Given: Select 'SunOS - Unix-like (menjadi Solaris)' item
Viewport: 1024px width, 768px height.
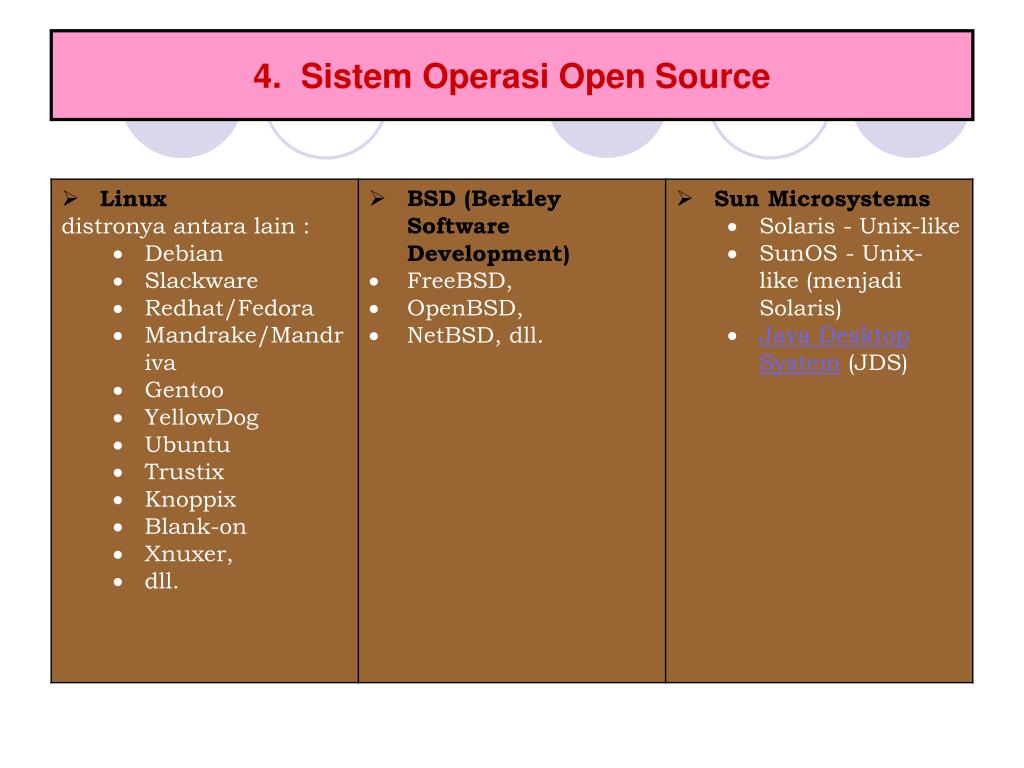Looking at the screenshot, I should point(841,281).
